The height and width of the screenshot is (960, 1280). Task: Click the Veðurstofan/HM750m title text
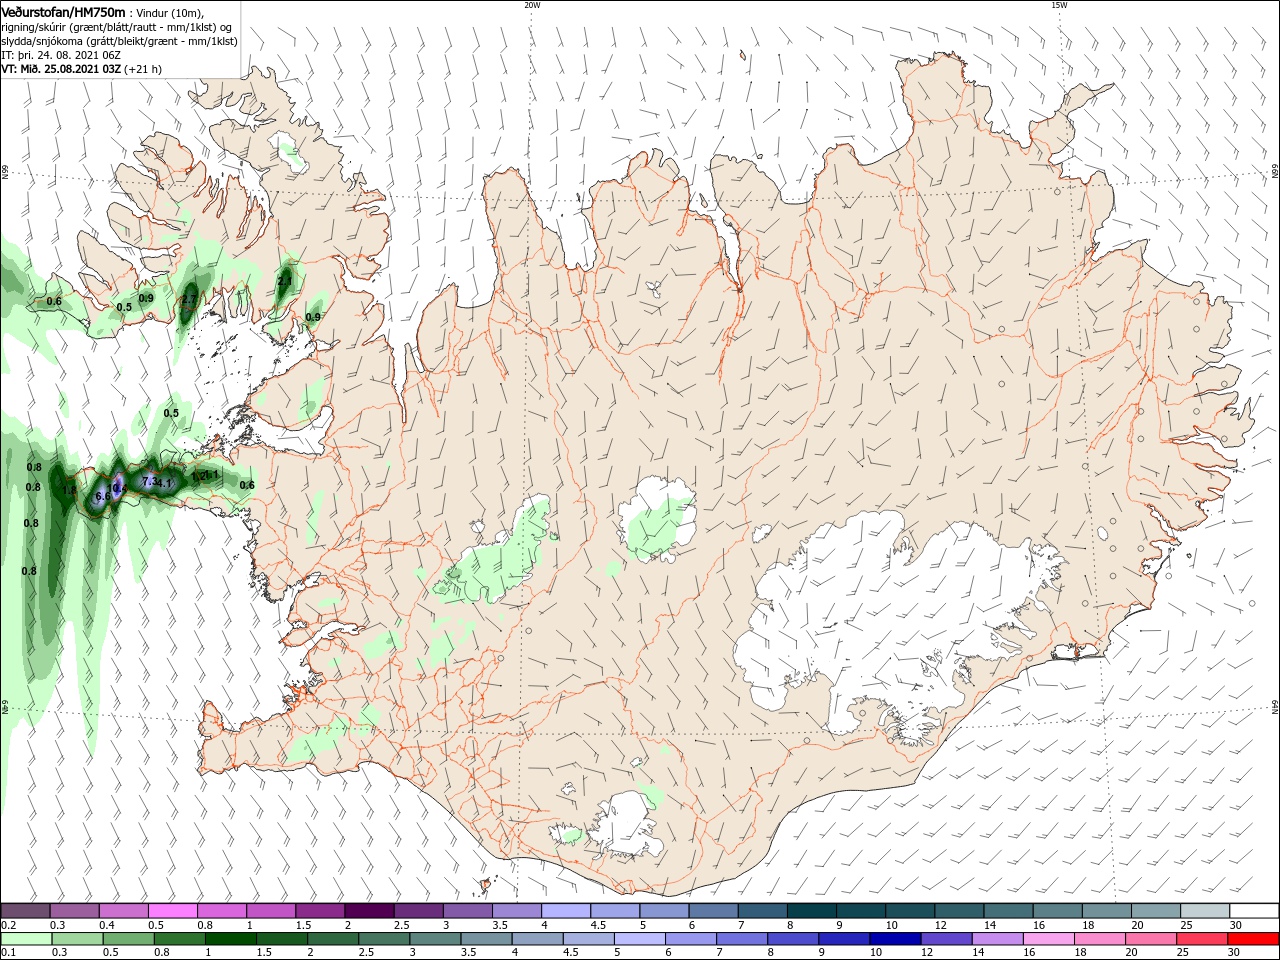click(63, 11)
